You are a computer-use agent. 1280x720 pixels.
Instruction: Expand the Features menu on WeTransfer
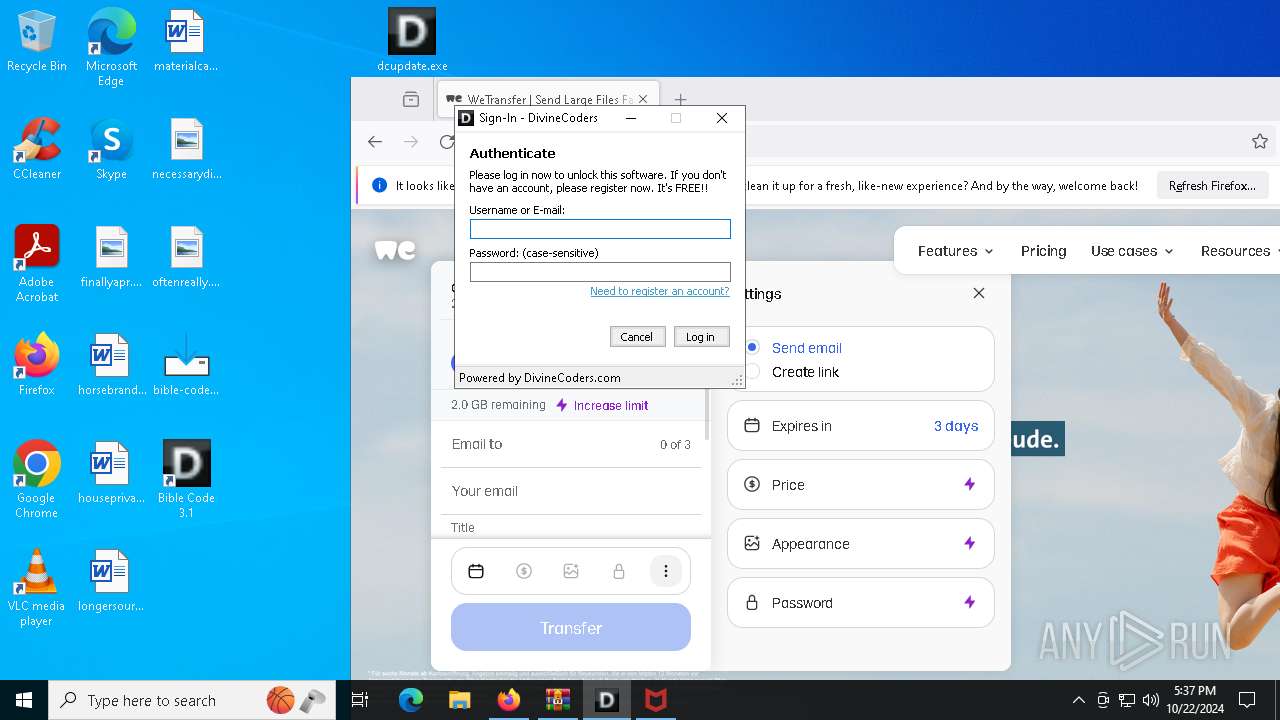tap(955, 251)
